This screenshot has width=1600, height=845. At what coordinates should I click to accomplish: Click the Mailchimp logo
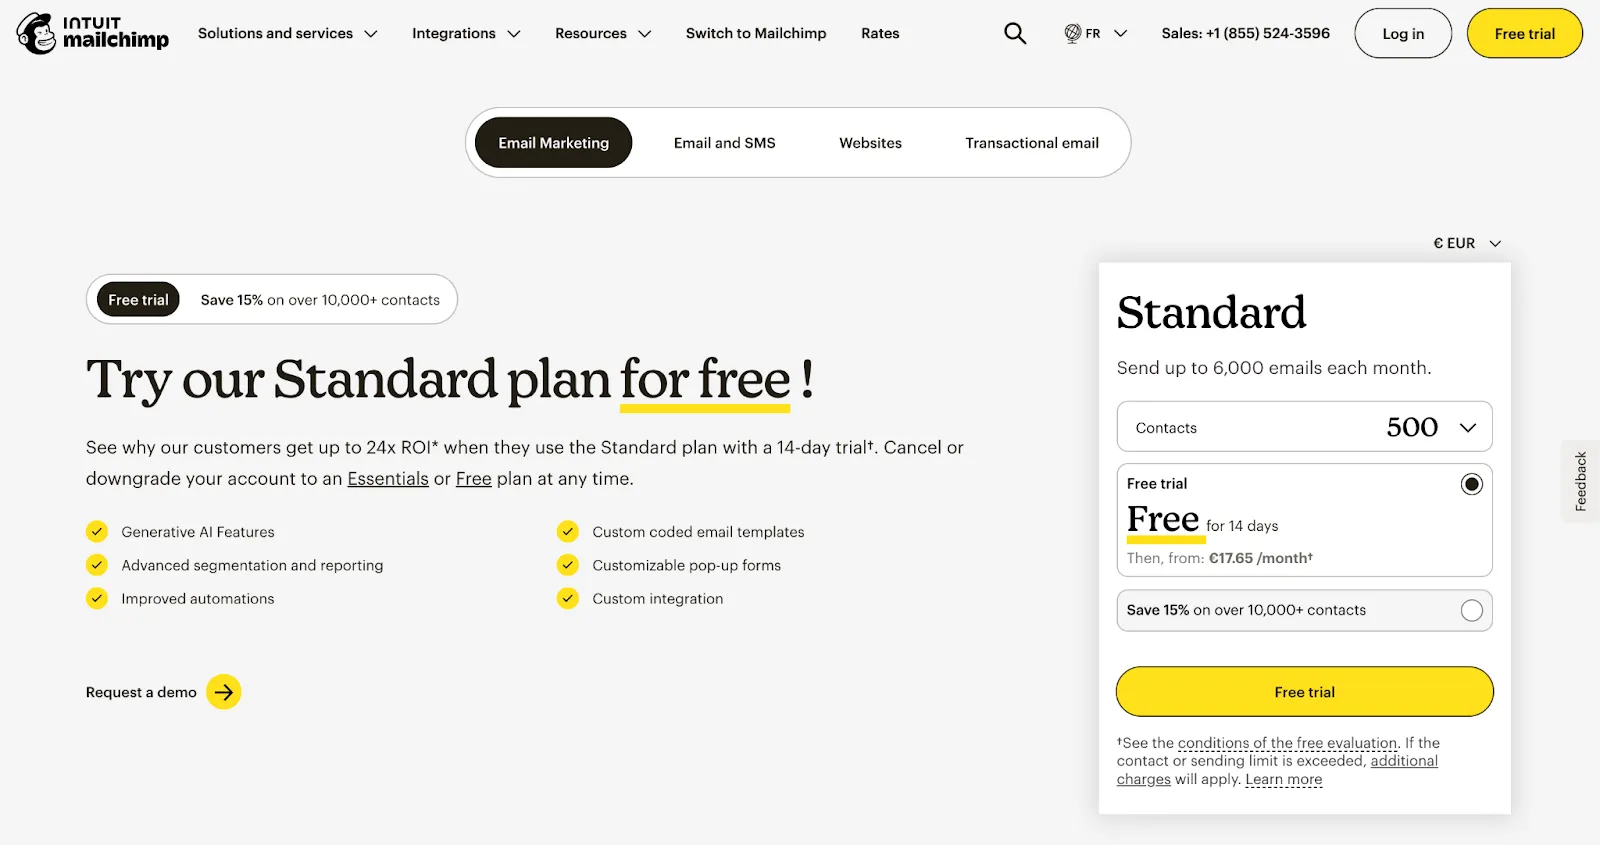coord(92,33)
